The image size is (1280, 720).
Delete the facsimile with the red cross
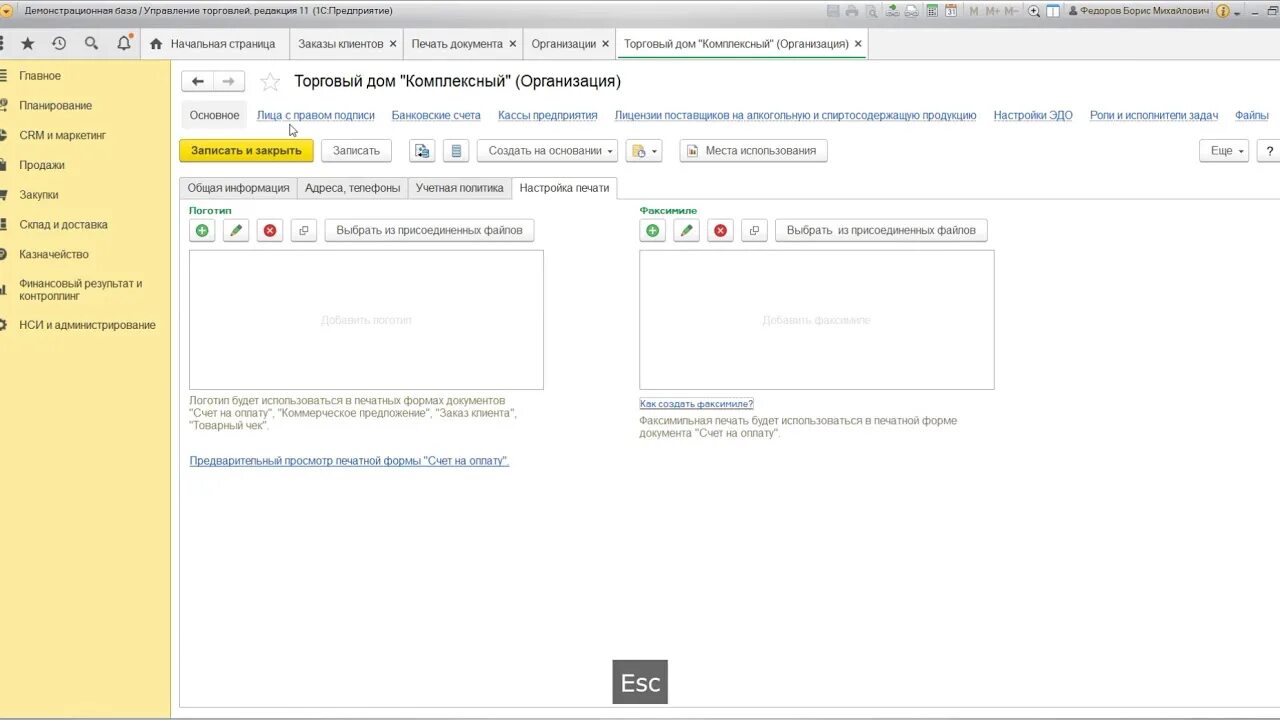point(720,230)
